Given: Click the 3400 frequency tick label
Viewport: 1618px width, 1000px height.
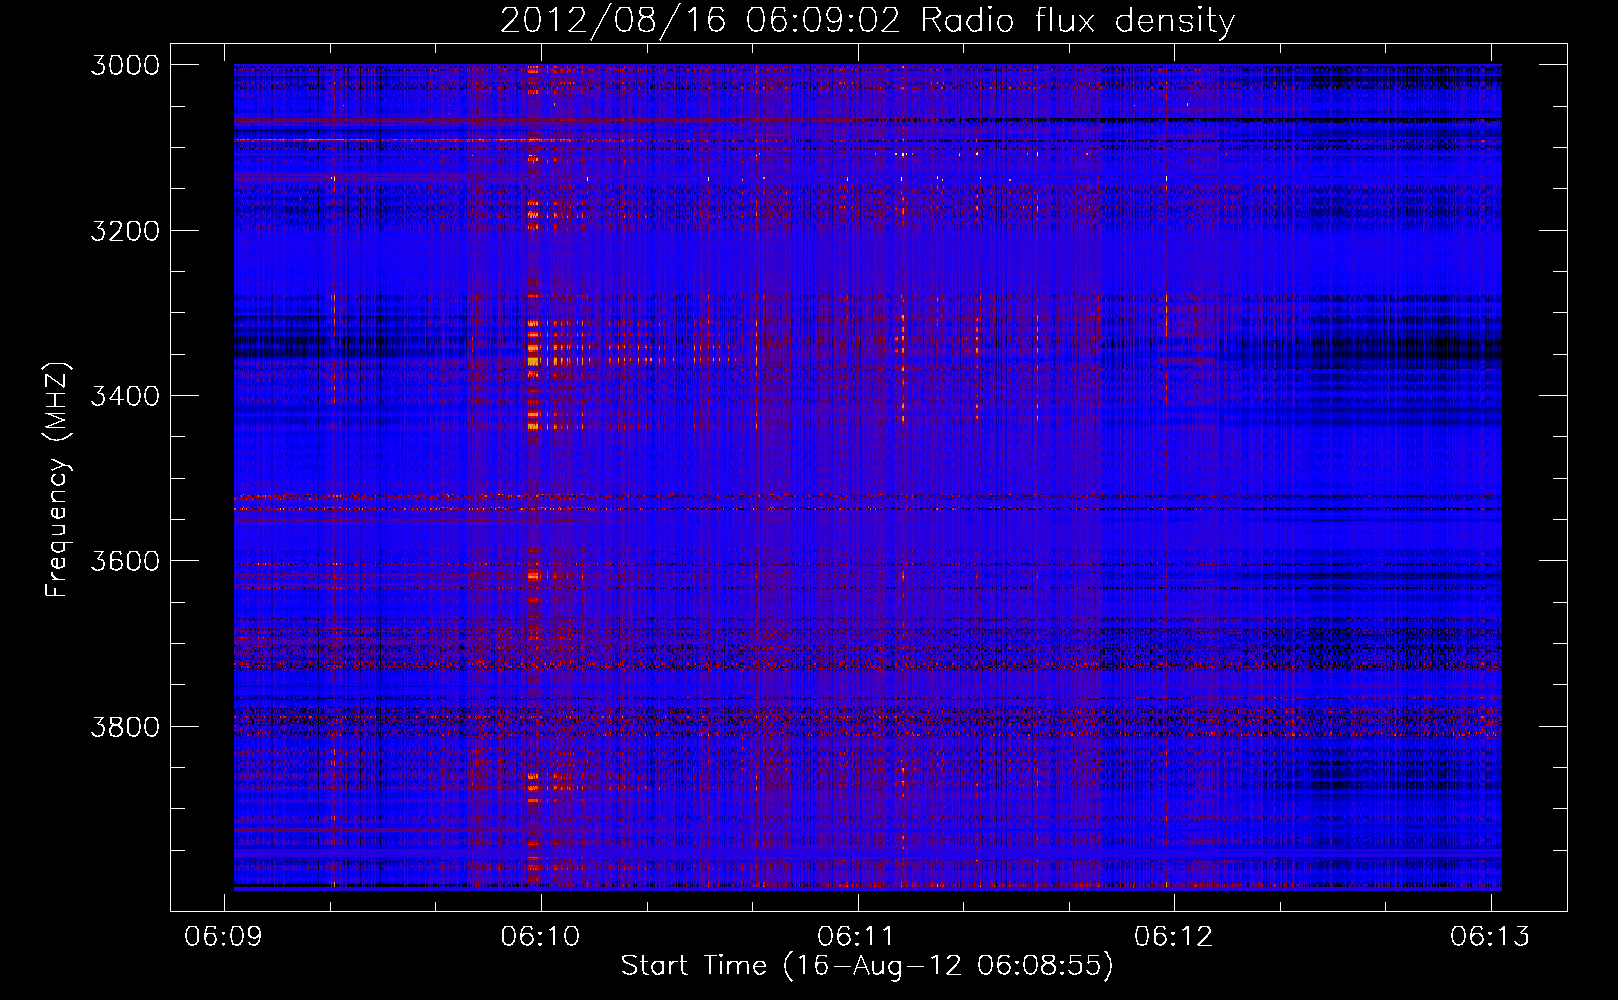Looking at the screenshot, I should (125, 396).
